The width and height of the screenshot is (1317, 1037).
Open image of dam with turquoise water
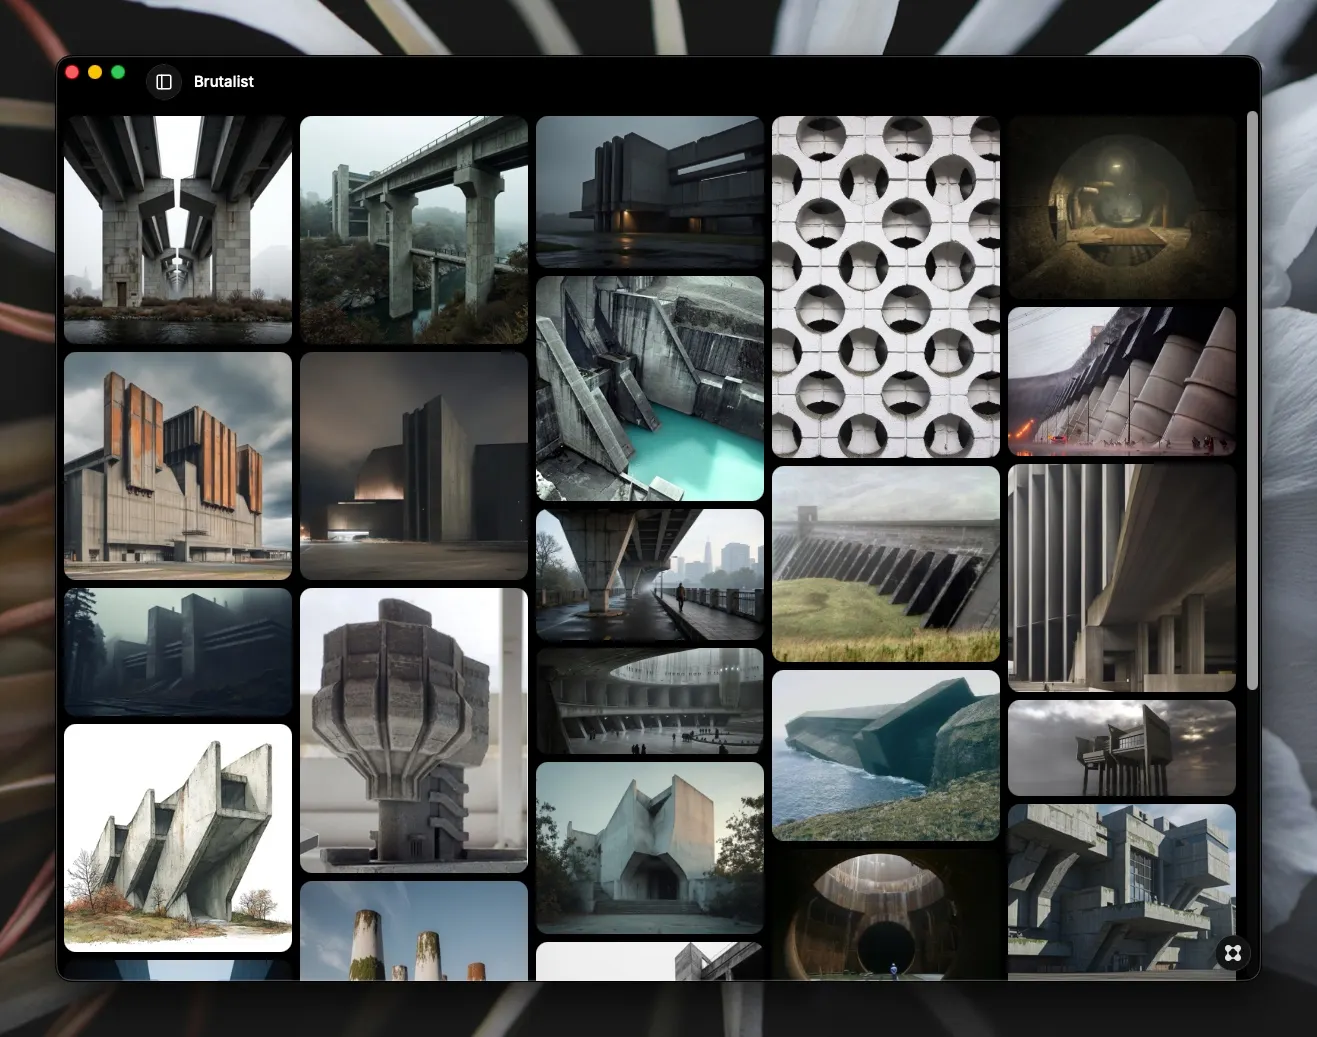(x=650, y=388)
